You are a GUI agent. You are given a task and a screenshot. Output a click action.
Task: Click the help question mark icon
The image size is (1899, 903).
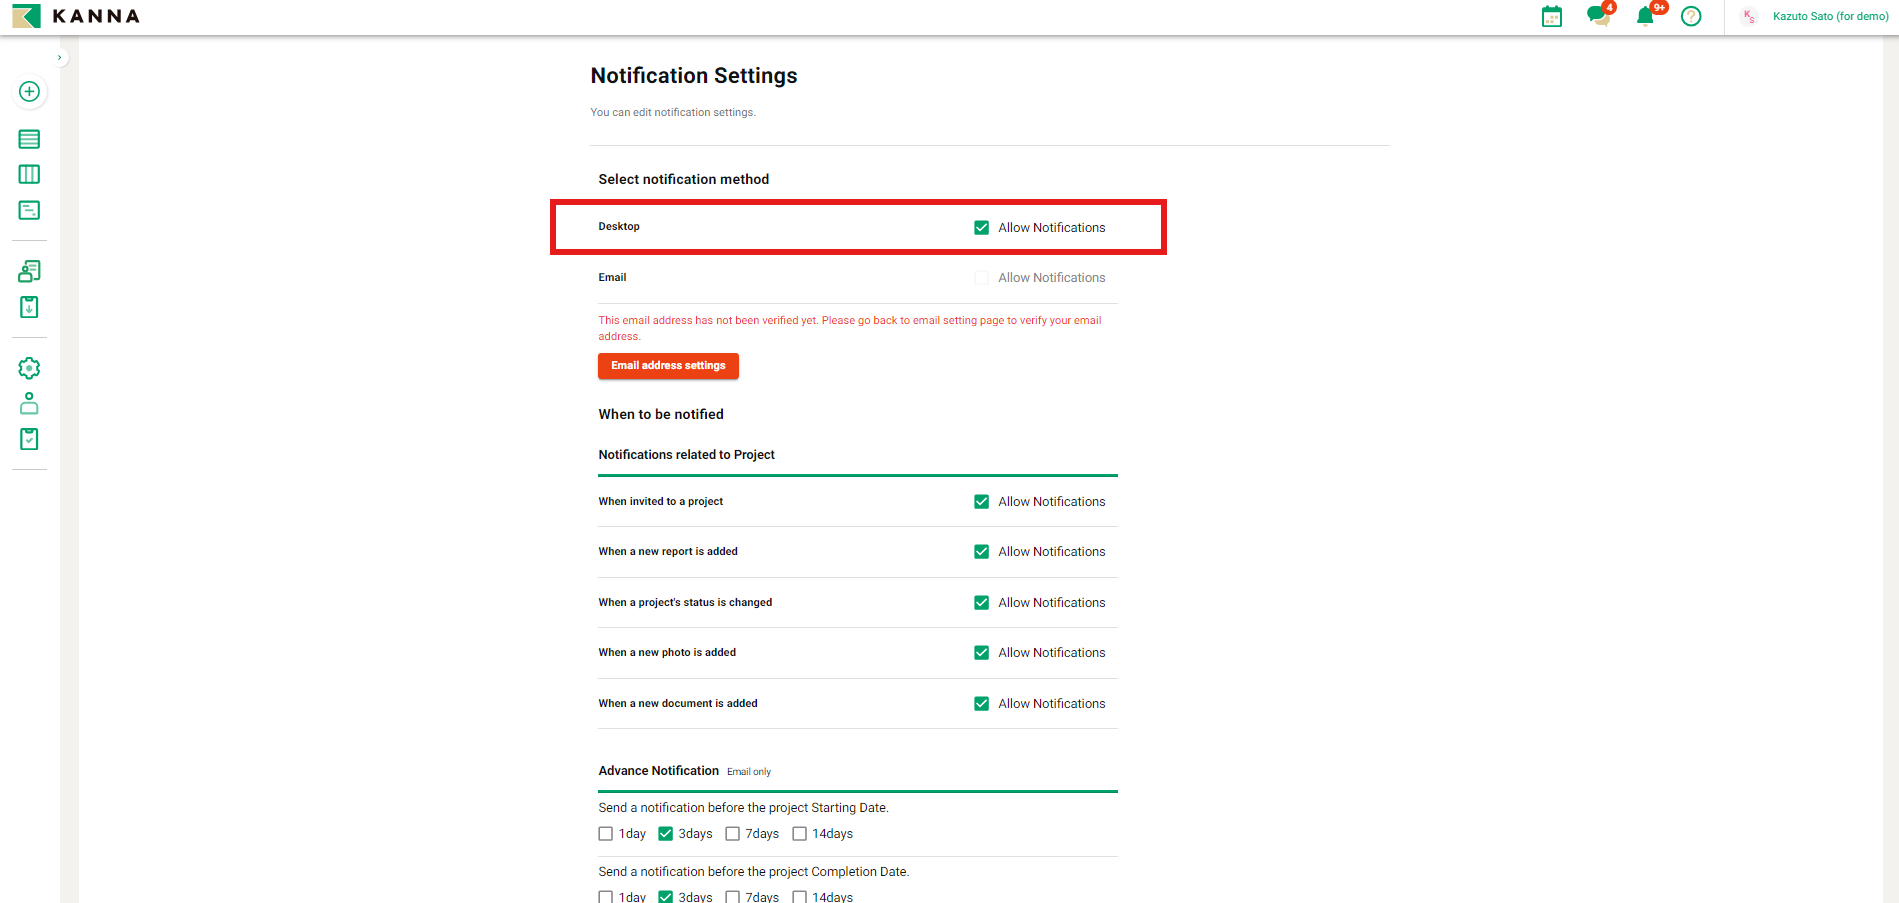pos(1691,17)
